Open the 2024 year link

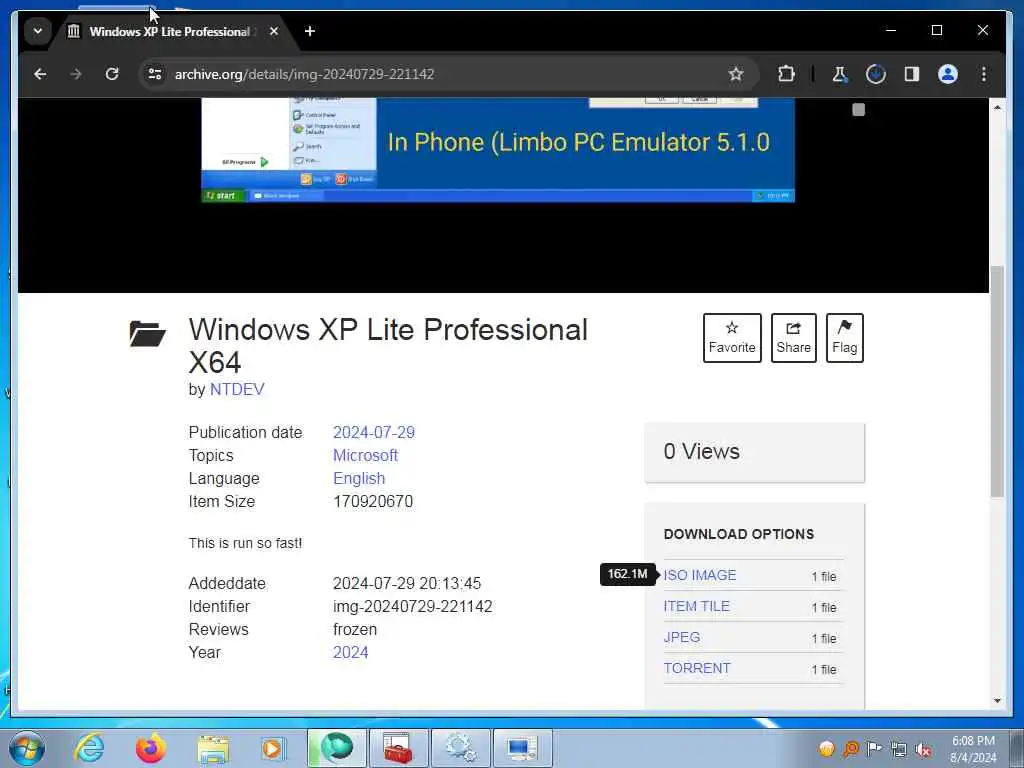click(350, 652)
